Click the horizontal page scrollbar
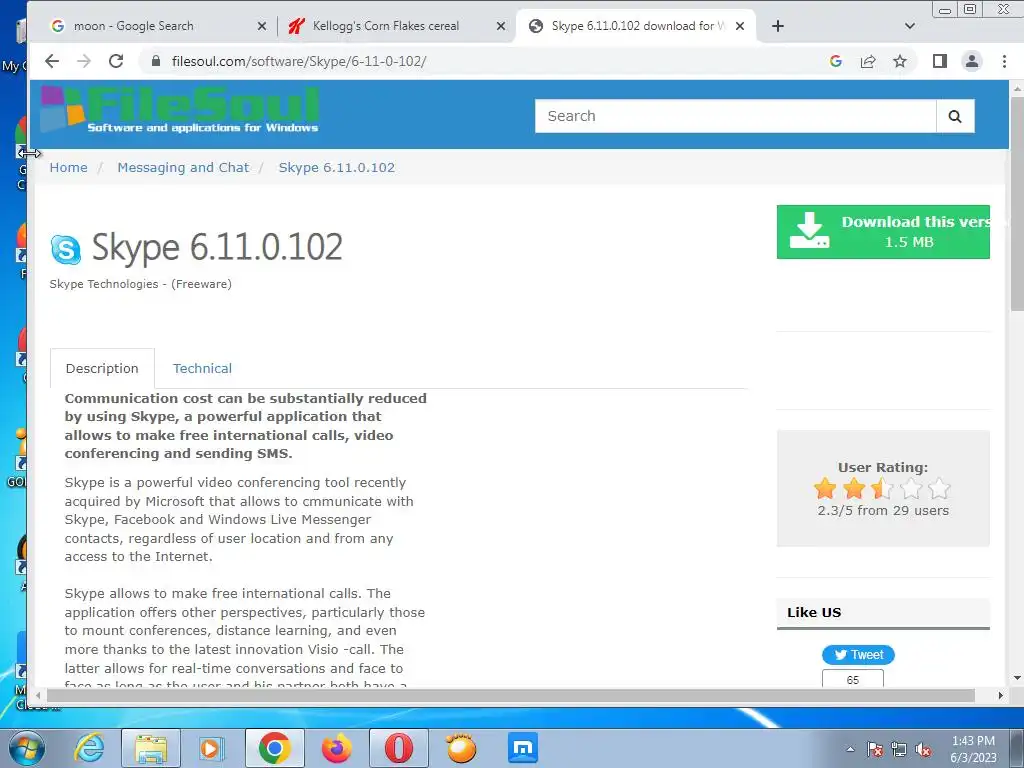 (x=511, y=696)
